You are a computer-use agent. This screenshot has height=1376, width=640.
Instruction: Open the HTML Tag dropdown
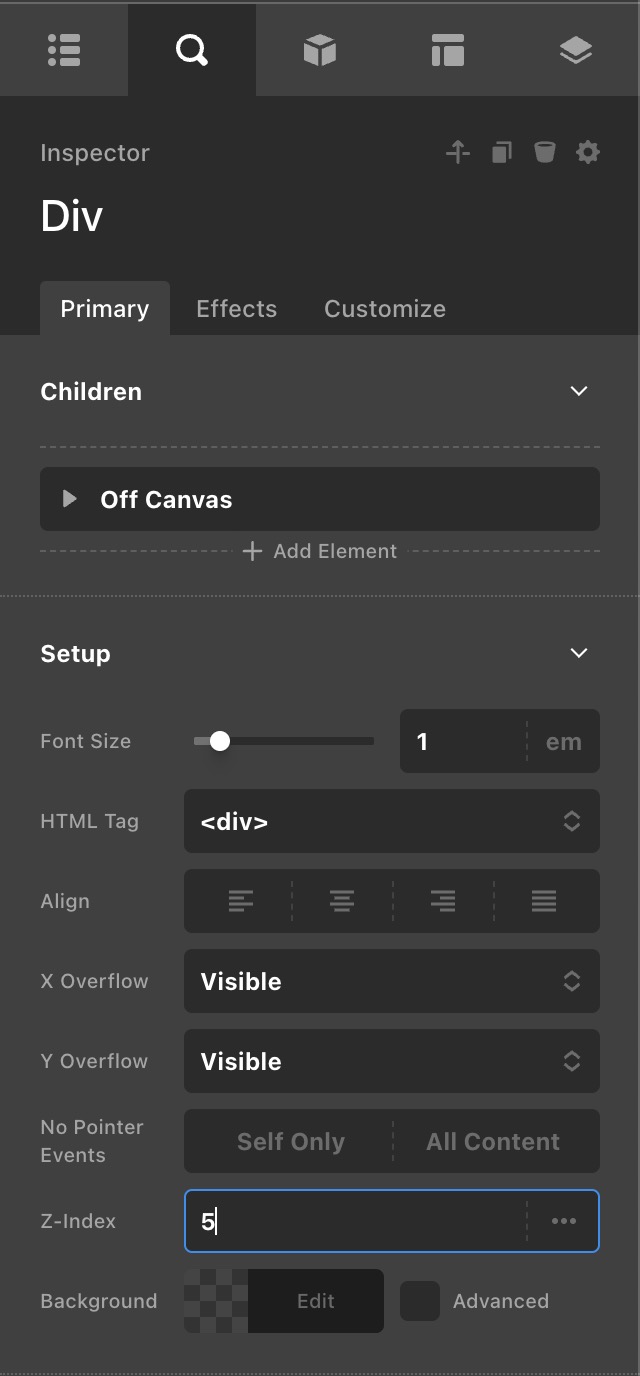click(392, 821)
